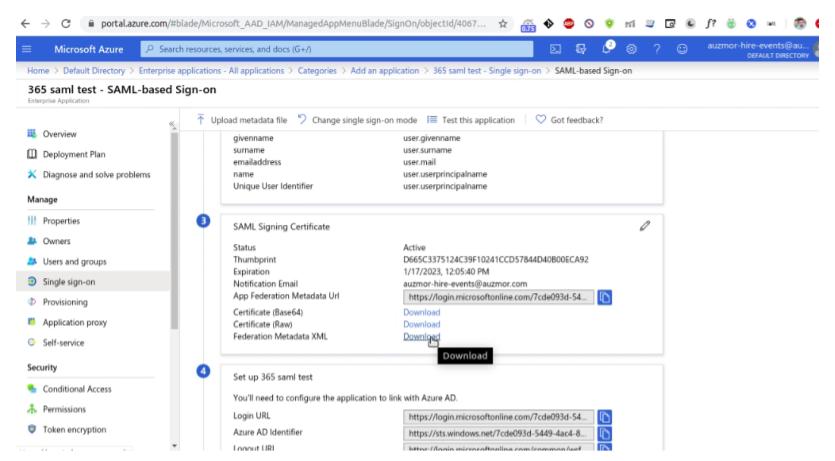The width and height of the screenshot is (835, 461).
Task: Go to Default Directory breadcrumb
Action: (94, 70)
